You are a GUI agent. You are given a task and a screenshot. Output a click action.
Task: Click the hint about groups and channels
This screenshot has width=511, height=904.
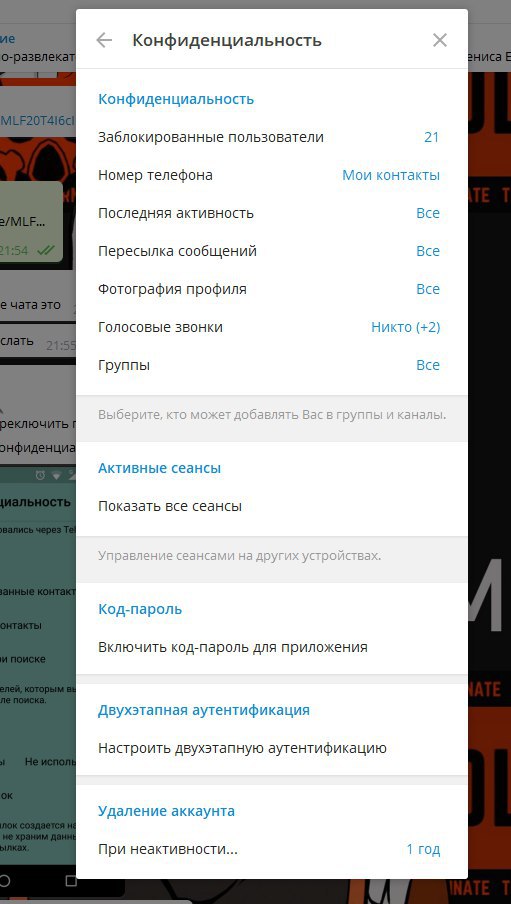click(x=272, y=415)
